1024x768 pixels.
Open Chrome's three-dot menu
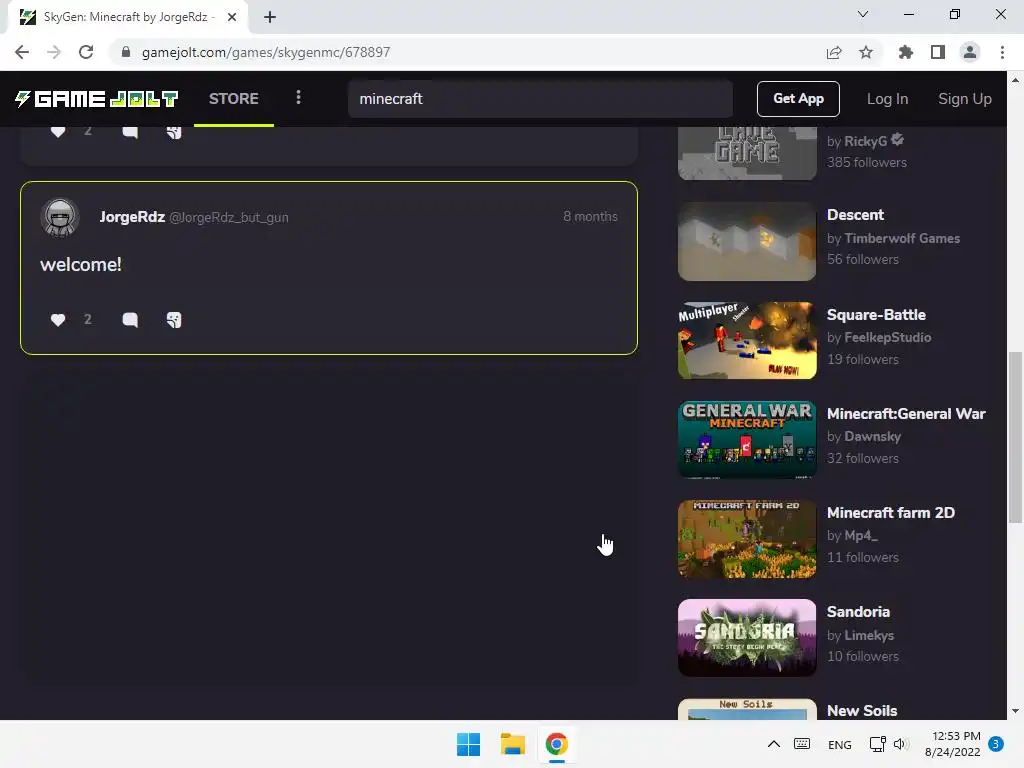click(x=1002, y=52)
